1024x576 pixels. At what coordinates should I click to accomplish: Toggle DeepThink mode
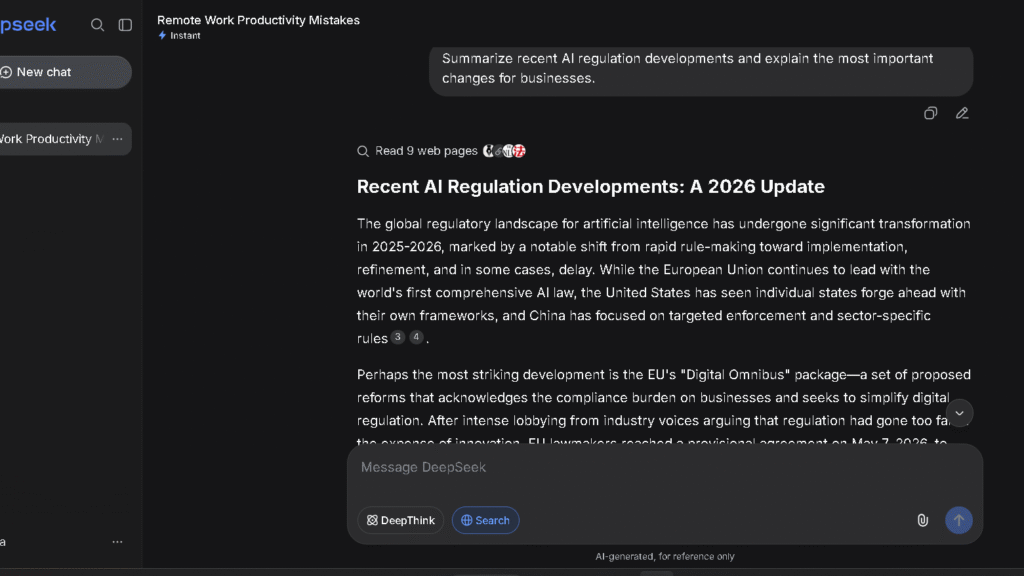(x=400, y=520)
